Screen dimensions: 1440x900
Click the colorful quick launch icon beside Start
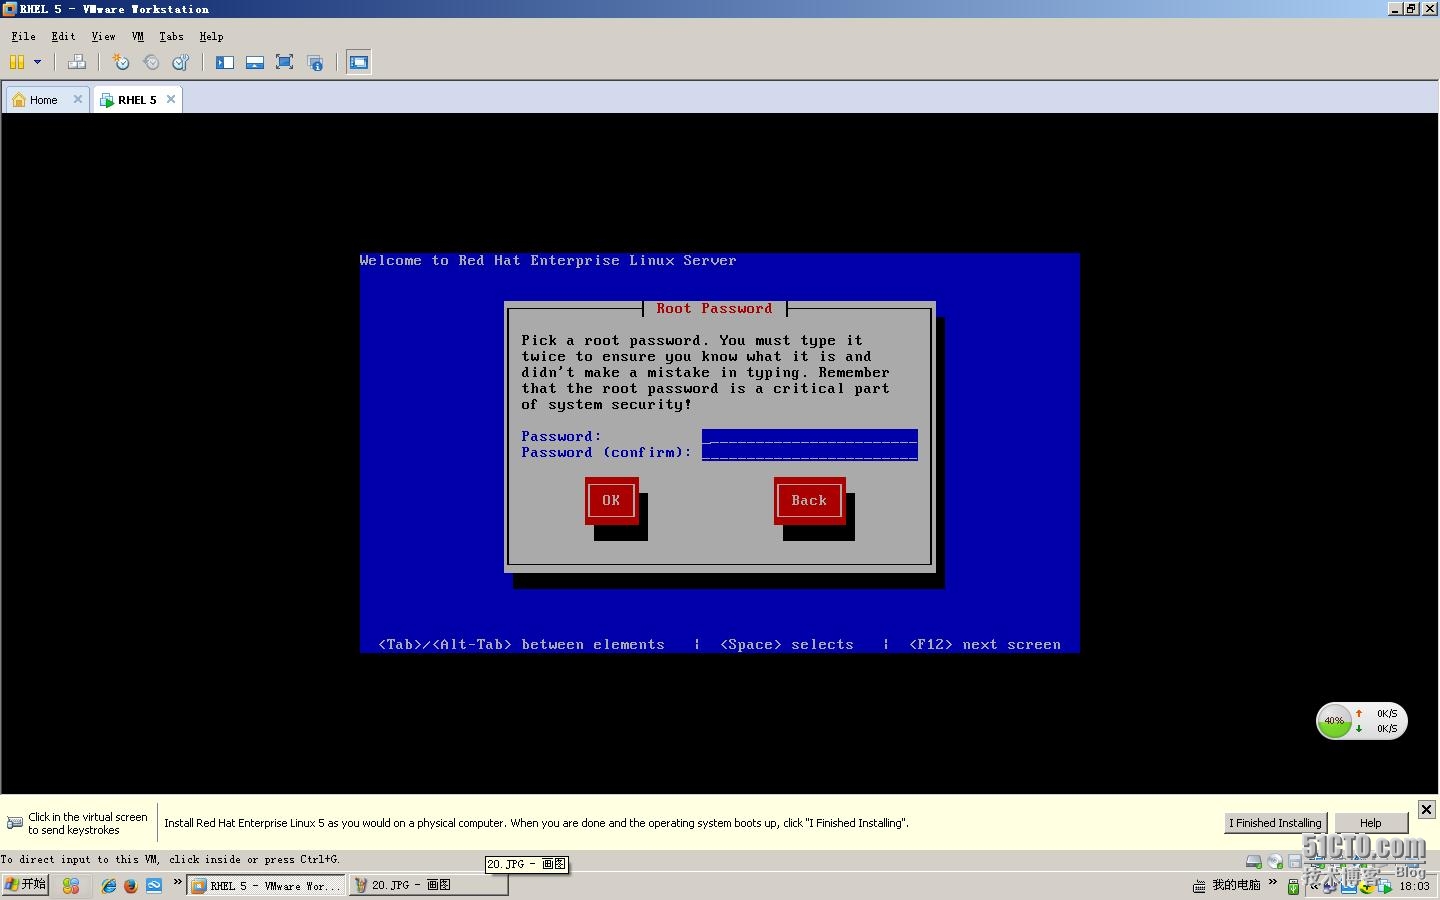tap(70, 886)
